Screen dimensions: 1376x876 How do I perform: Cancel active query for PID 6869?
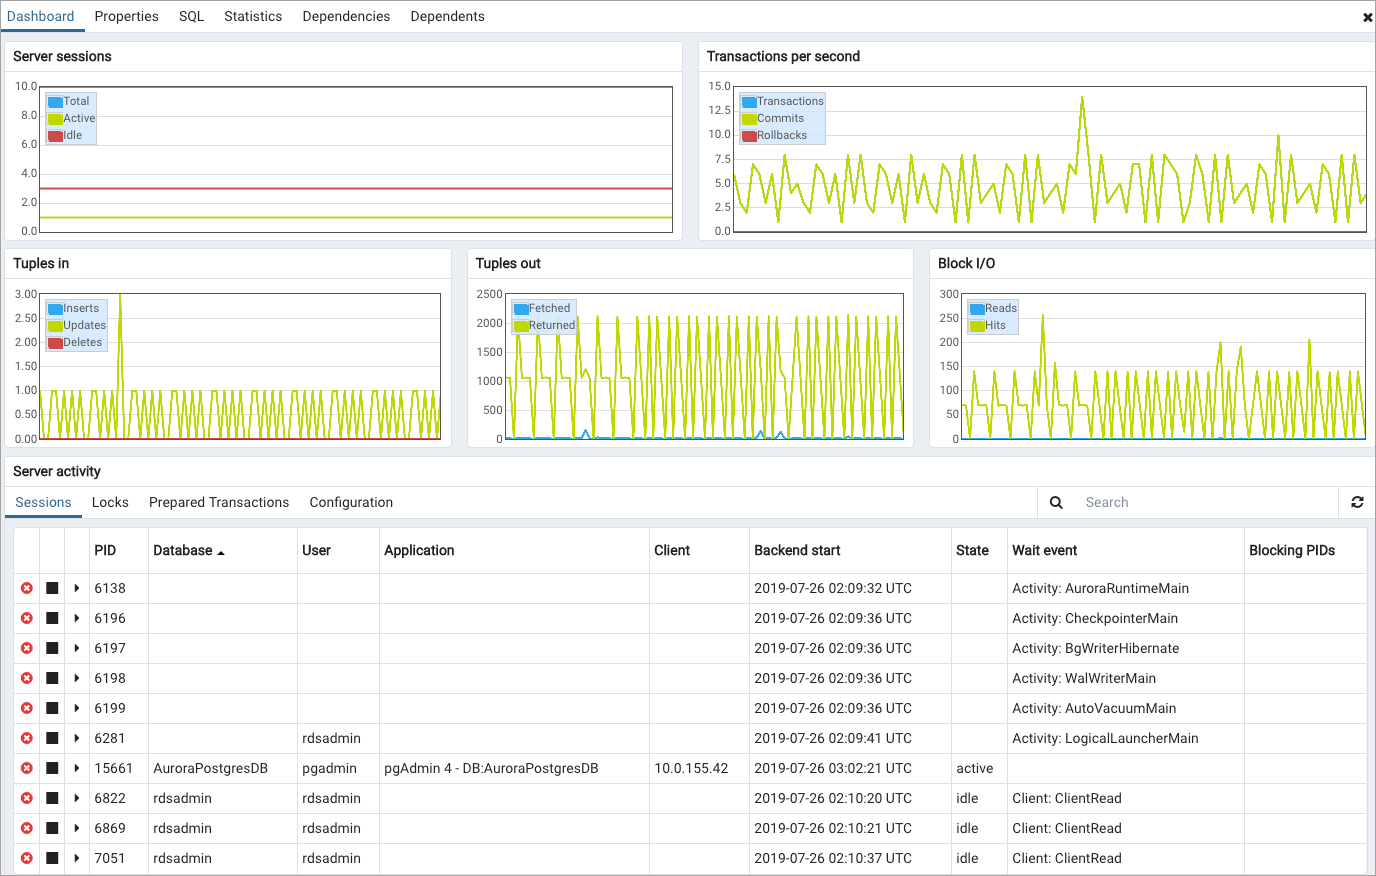click(x=52, y=828)
